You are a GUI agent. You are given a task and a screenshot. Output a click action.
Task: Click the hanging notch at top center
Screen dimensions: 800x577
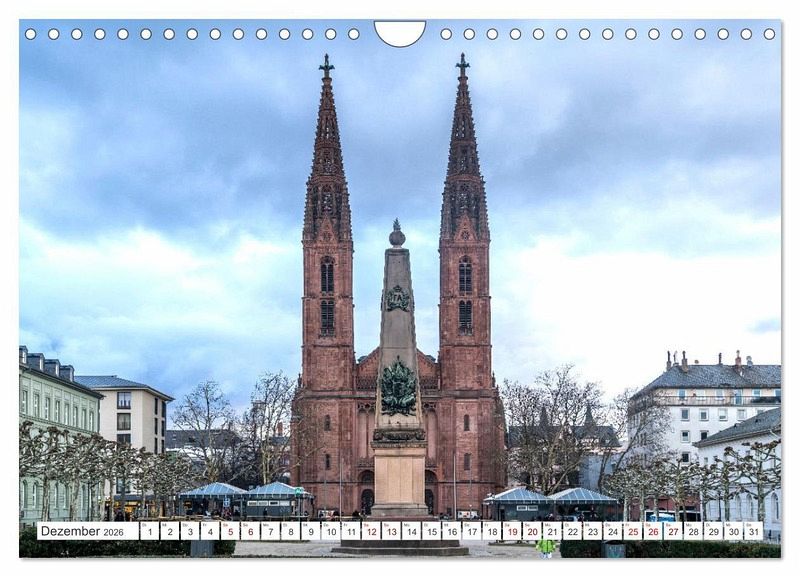click(x=400, y=33)
